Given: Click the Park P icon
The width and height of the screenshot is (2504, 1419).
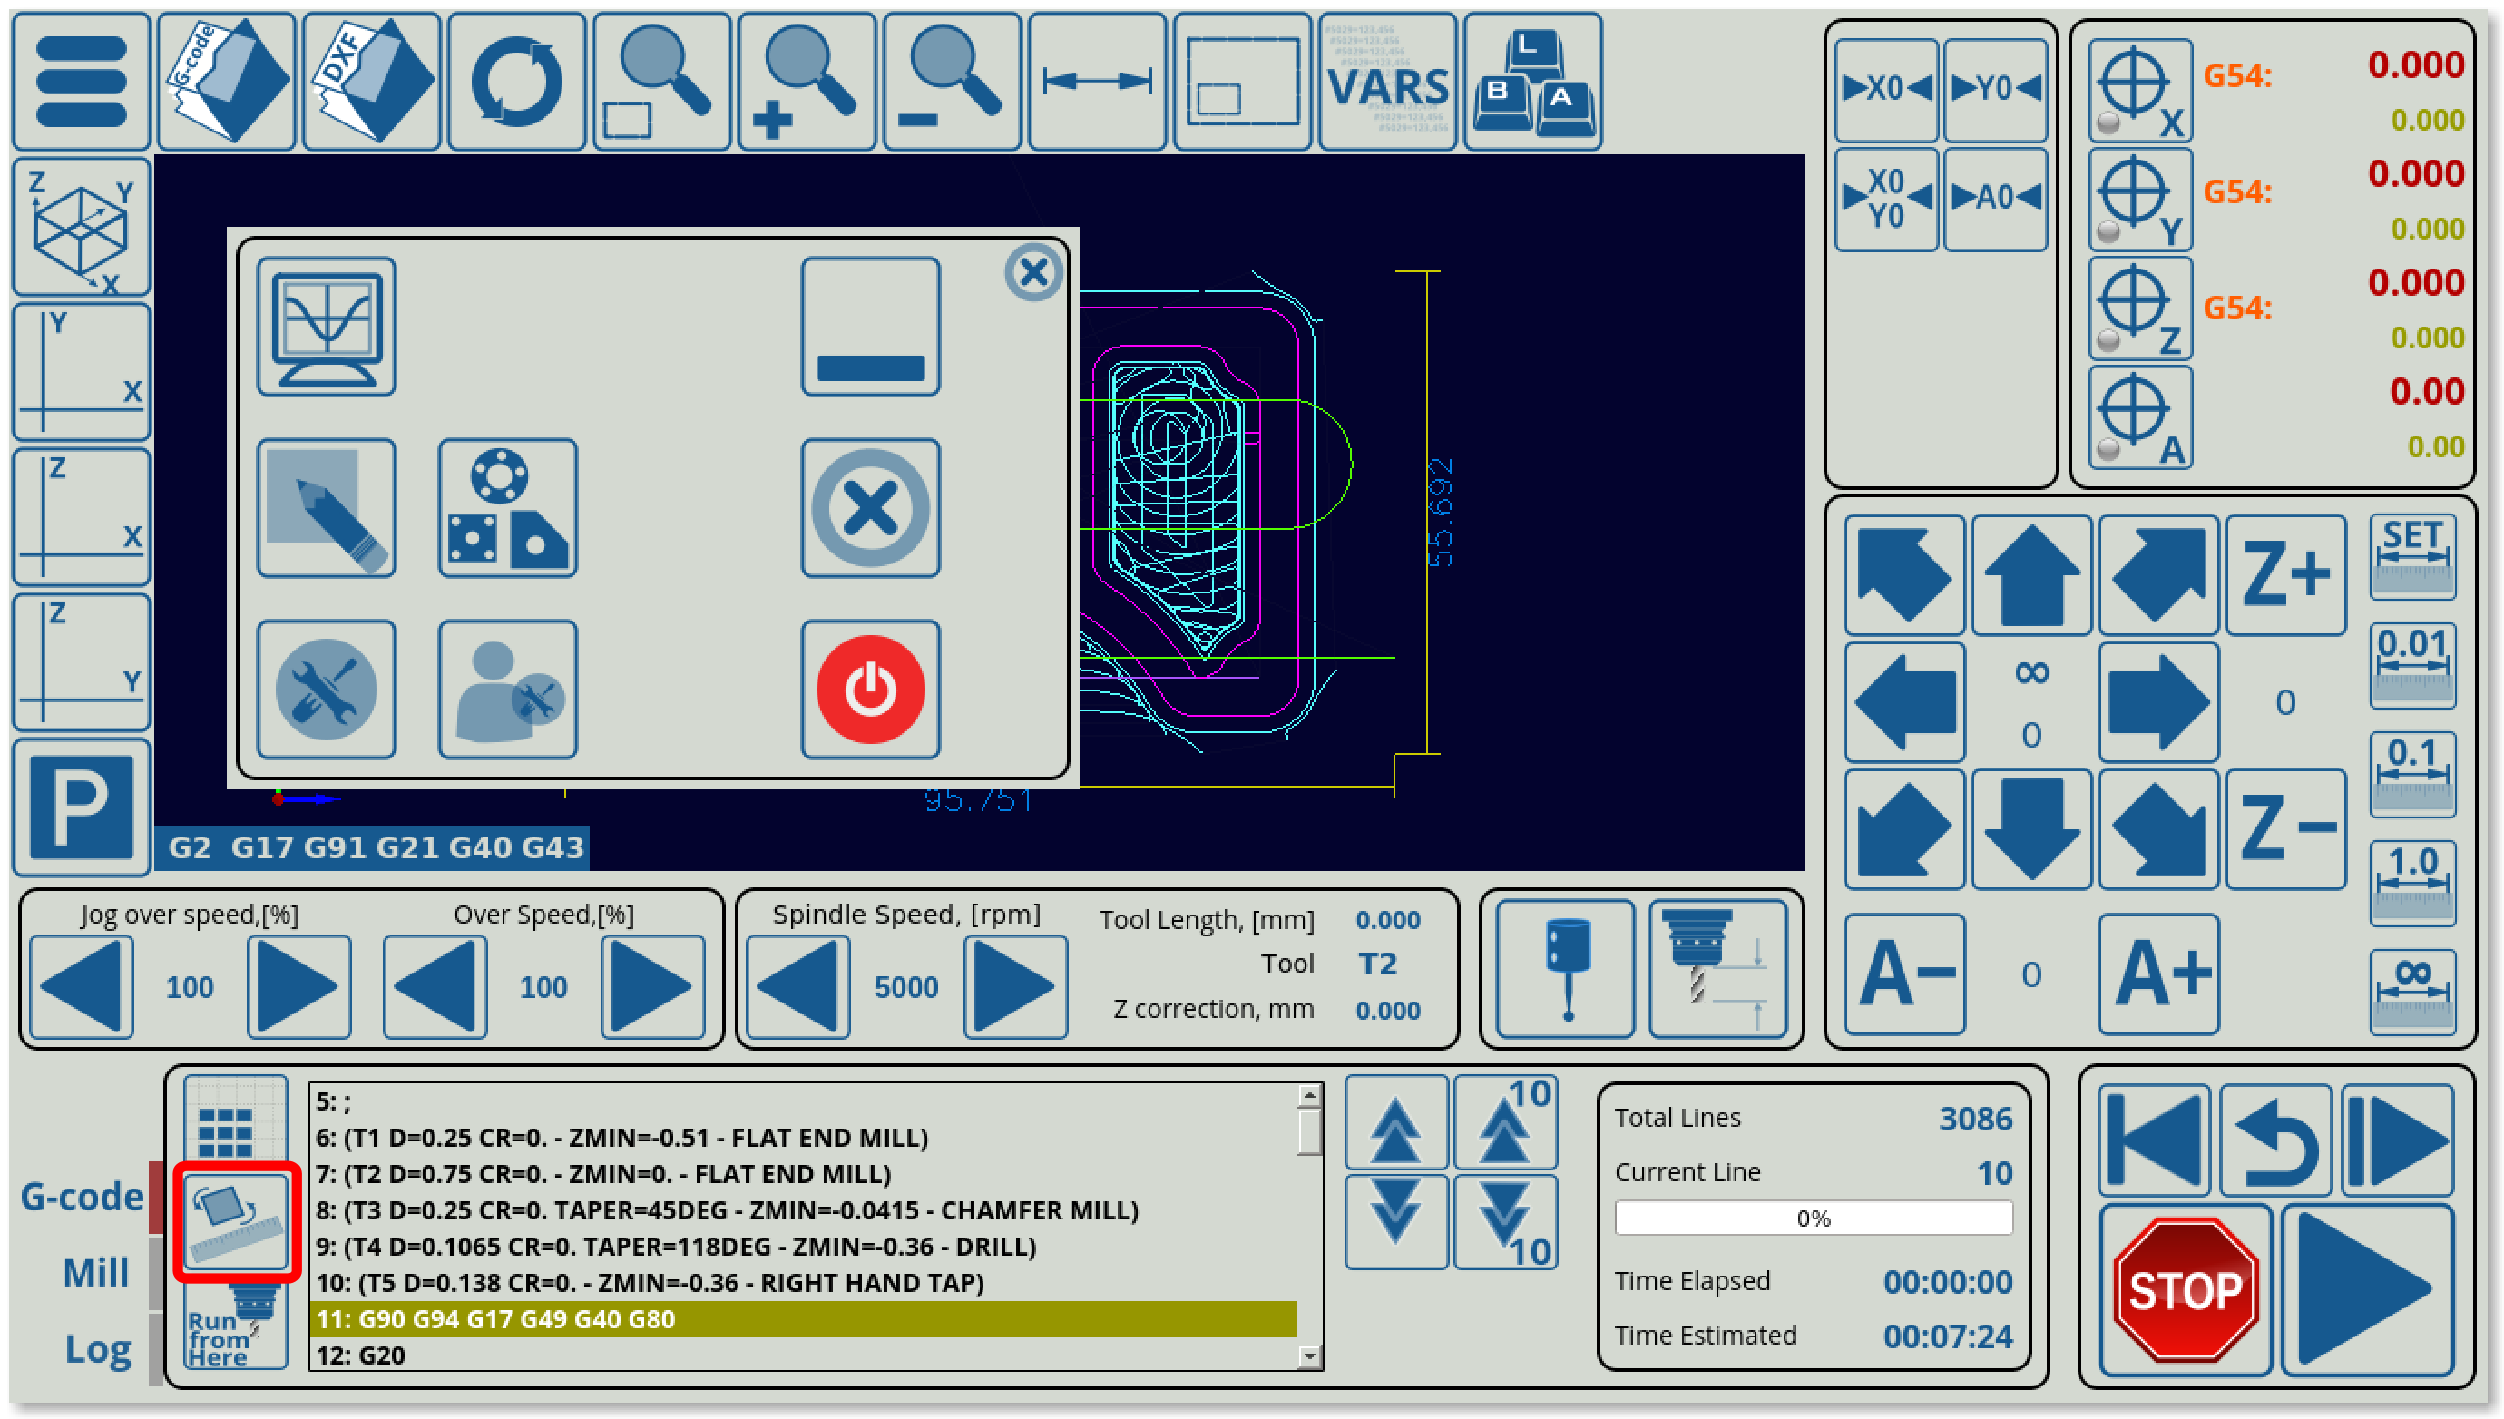Looking at the screenshot, I should tap(82, 807).
